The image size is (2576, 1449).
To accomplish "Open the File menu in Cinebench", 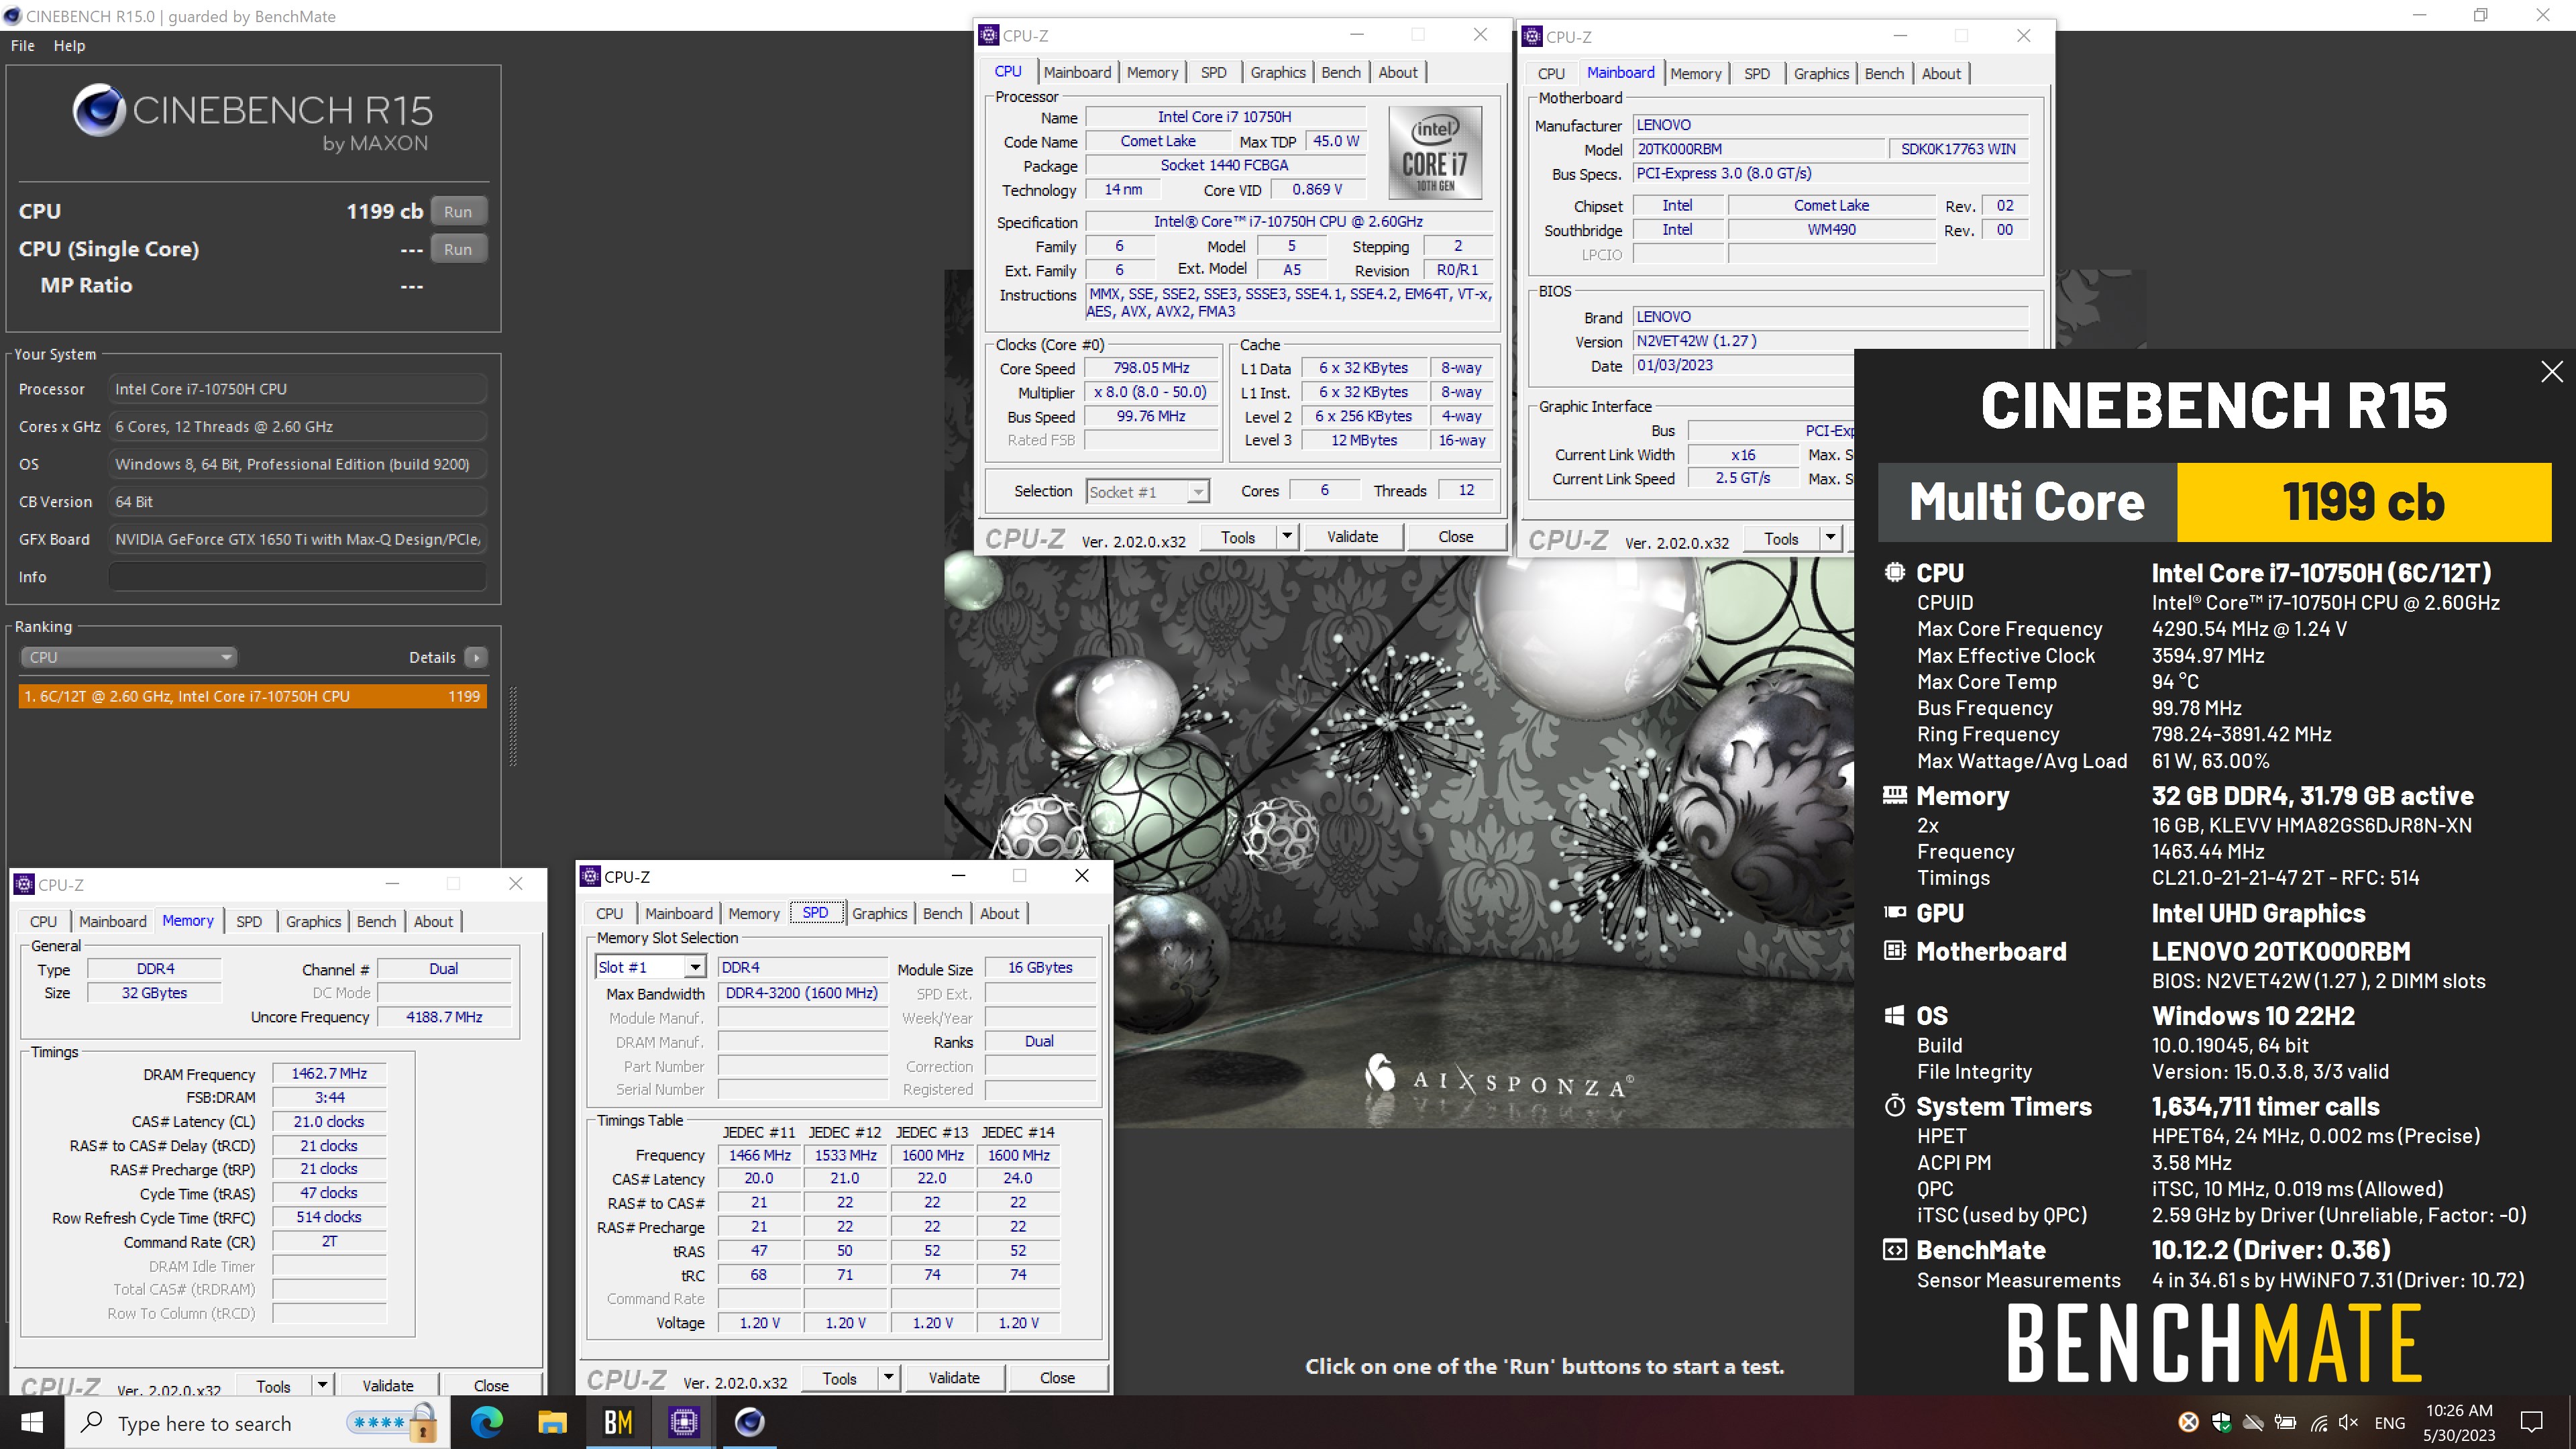I will (x=22, y=46).
